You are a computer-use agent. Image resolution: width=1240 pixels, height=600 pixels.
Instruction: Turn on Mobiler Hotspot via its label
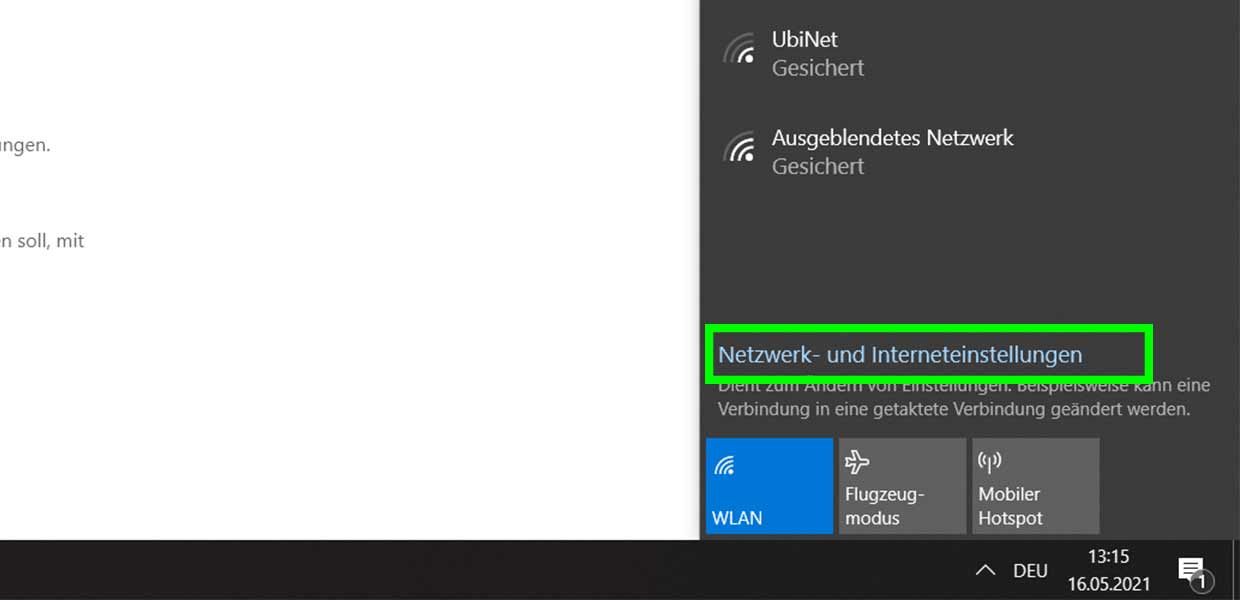[1010, 506]
